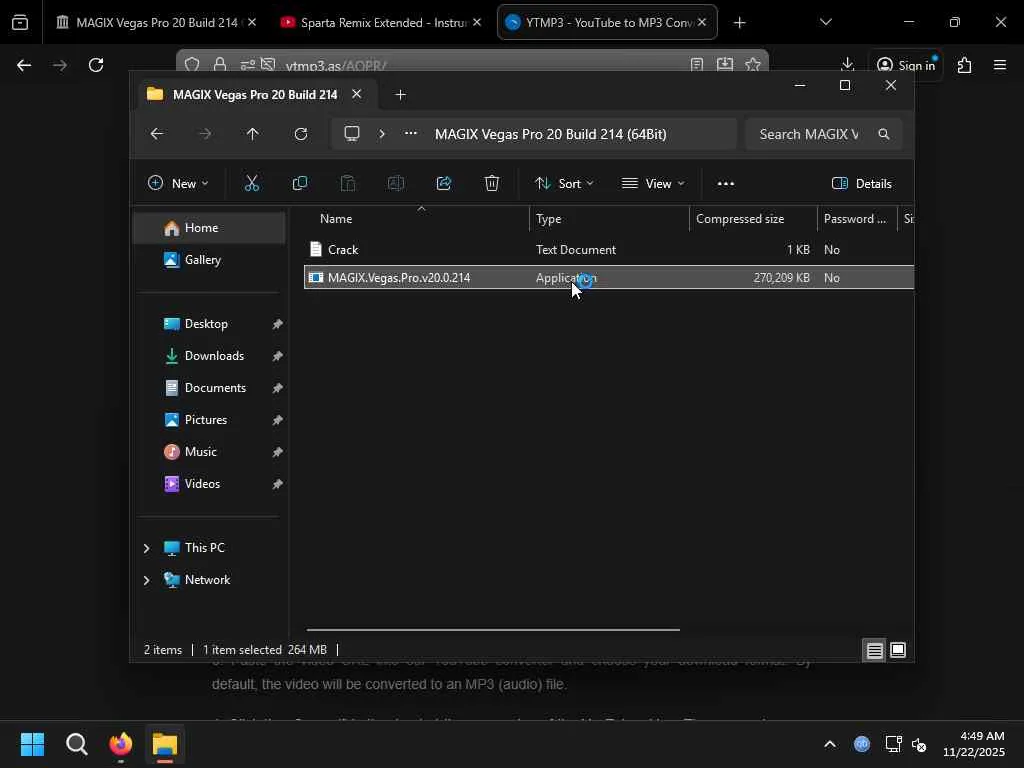Add a new File Explorer tab

pos(400,95)
